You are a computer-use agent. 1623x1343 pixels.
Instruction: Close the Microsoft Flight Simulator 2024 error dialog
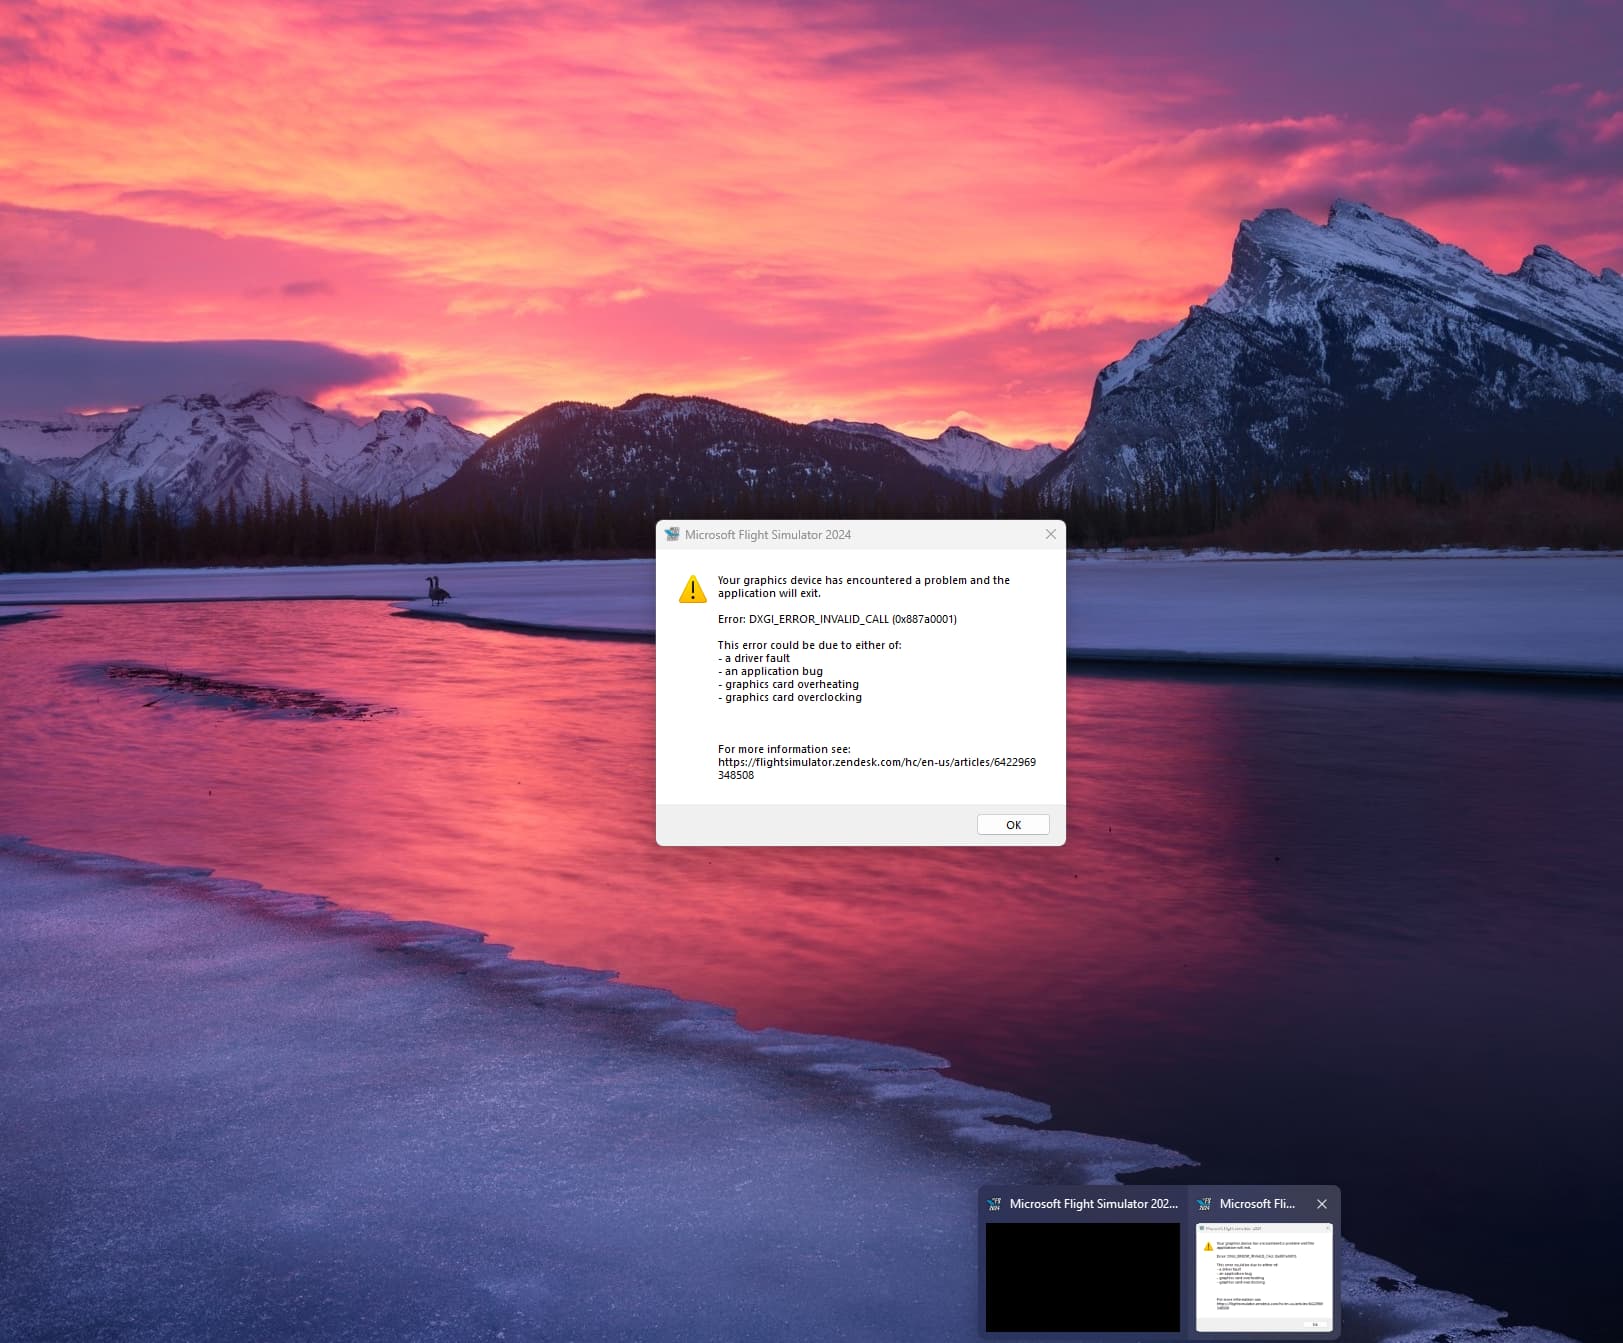pos(1050,535)
